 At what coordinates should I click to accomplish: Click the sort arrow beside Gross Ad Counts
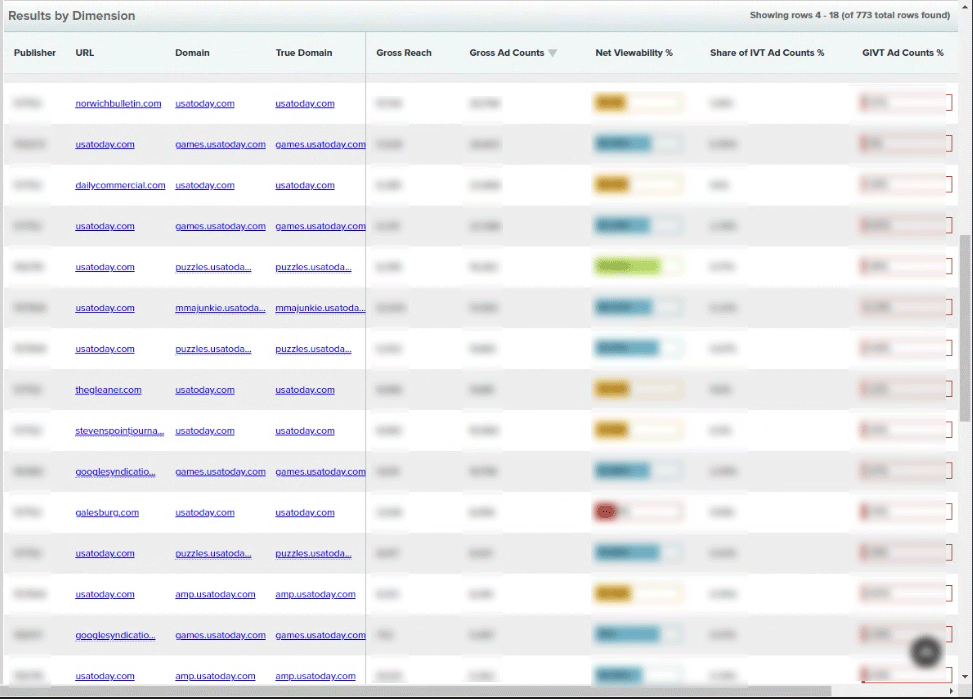pos(552,53)
